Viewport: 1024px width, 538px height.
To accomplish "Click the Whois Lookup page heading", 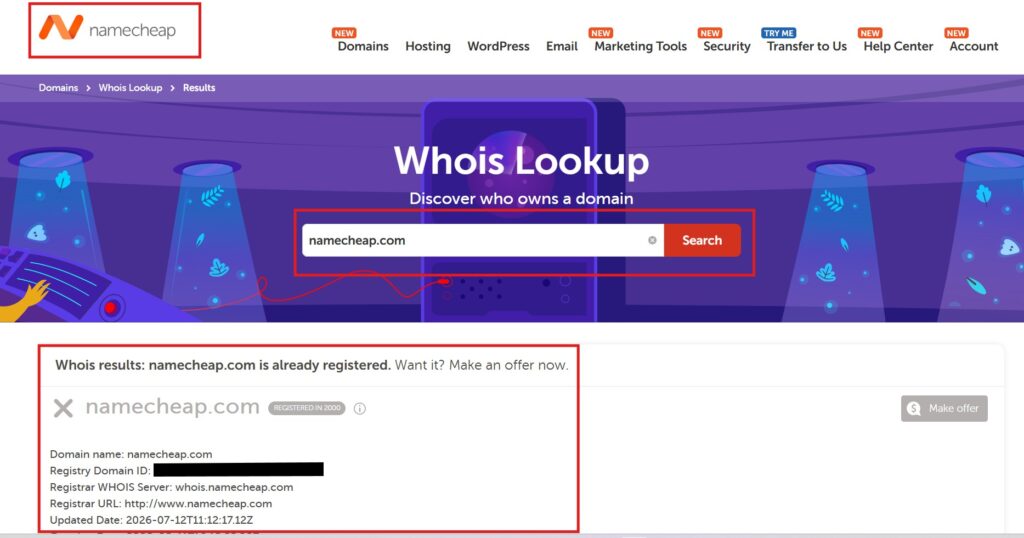I will 521,161.
